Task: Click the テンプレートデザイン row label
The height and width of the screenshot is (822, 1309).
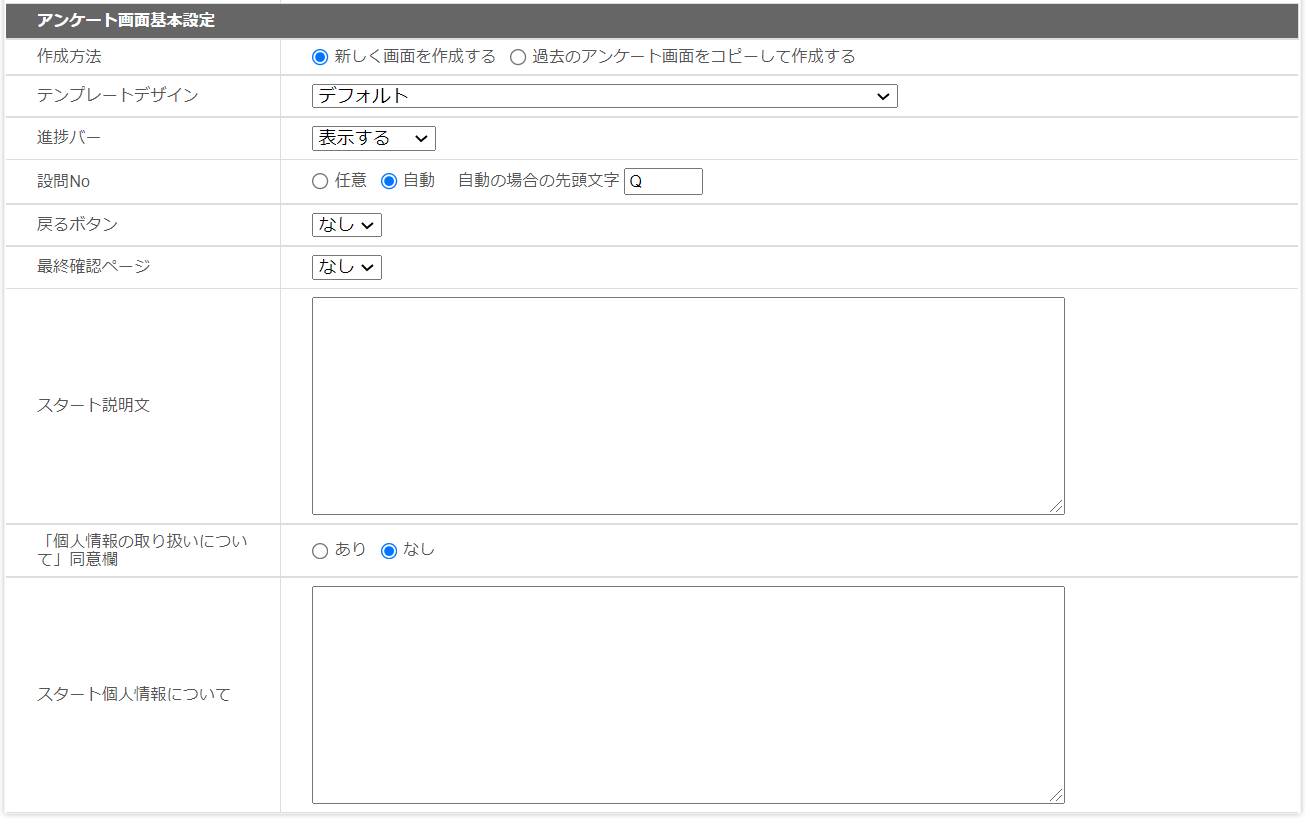Action: click(117, 96)
